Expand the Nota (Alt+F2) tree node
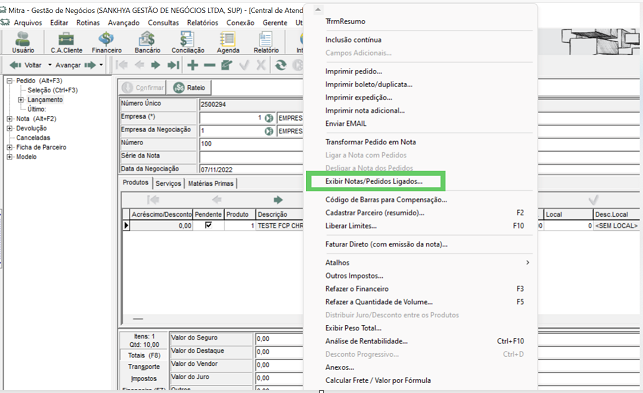Image resolution: width=643 pixels, height=393 pixels. click(10, 119)
